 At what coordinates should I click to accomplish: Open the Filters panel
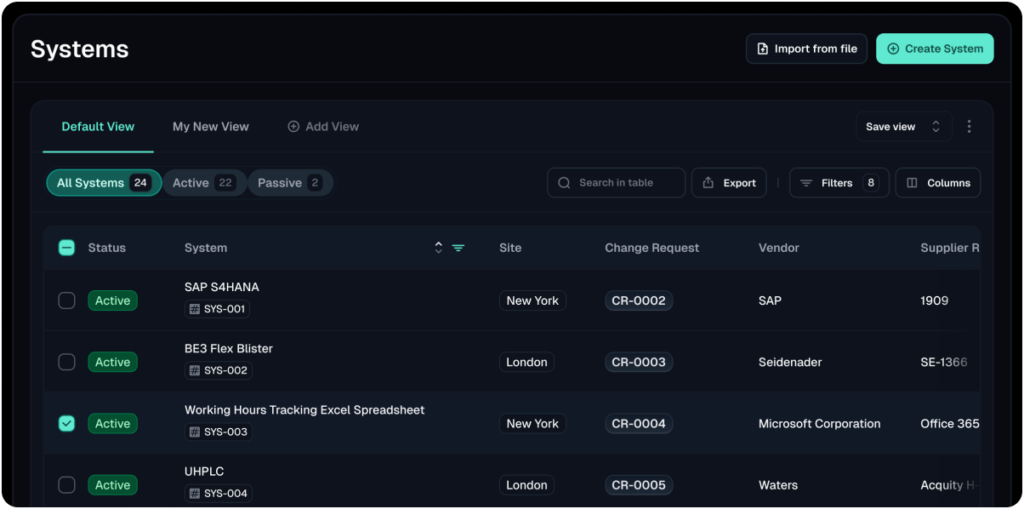(839, 183)
